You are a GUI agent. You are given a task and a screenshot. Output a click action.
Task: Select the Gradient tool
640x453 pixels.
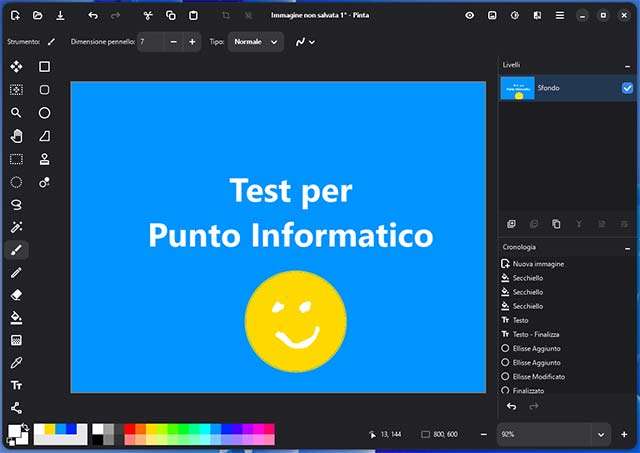(x=16, y=340)
